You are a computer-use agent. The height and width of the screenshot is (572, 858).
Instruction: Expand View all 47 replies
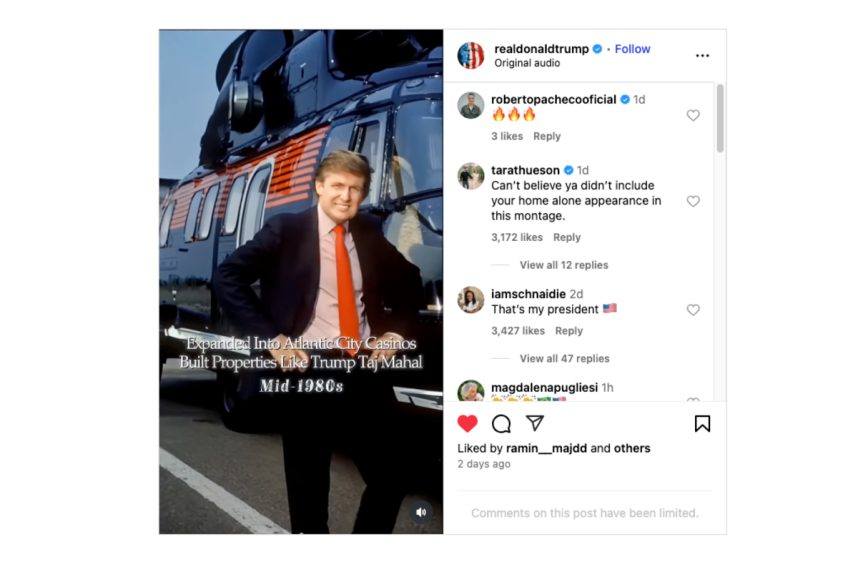(x=564, y=358)
